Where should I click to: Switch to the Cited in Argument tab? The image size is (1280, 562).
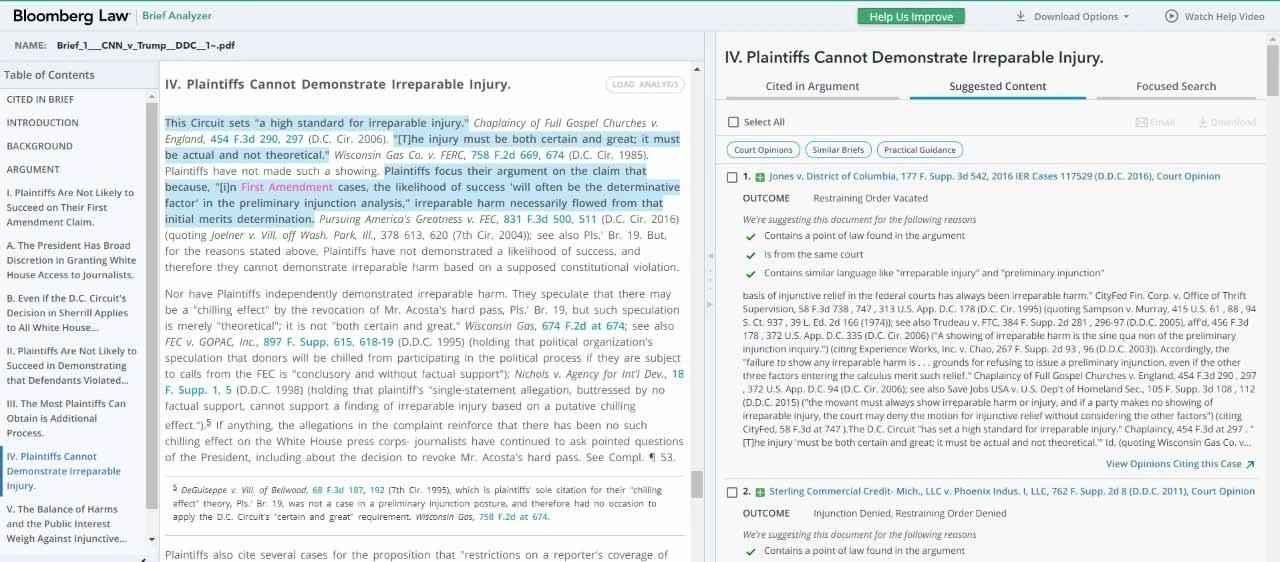(812, 86)
